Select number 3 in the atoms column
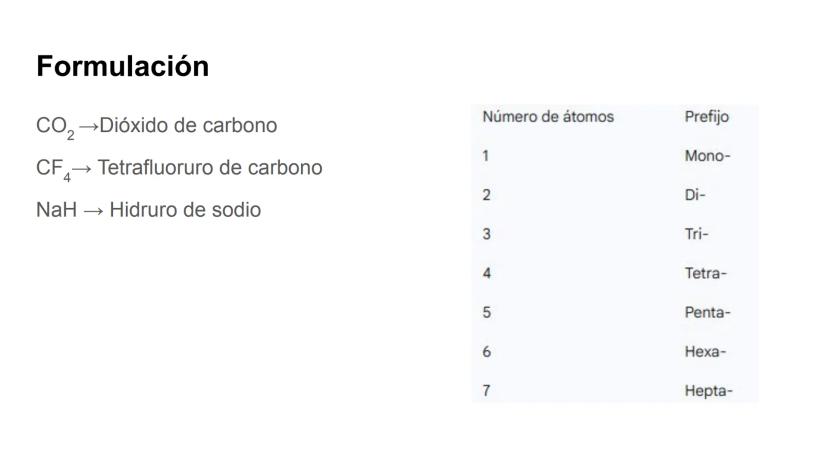Screen dimensions: 828x466 point(486,234)
